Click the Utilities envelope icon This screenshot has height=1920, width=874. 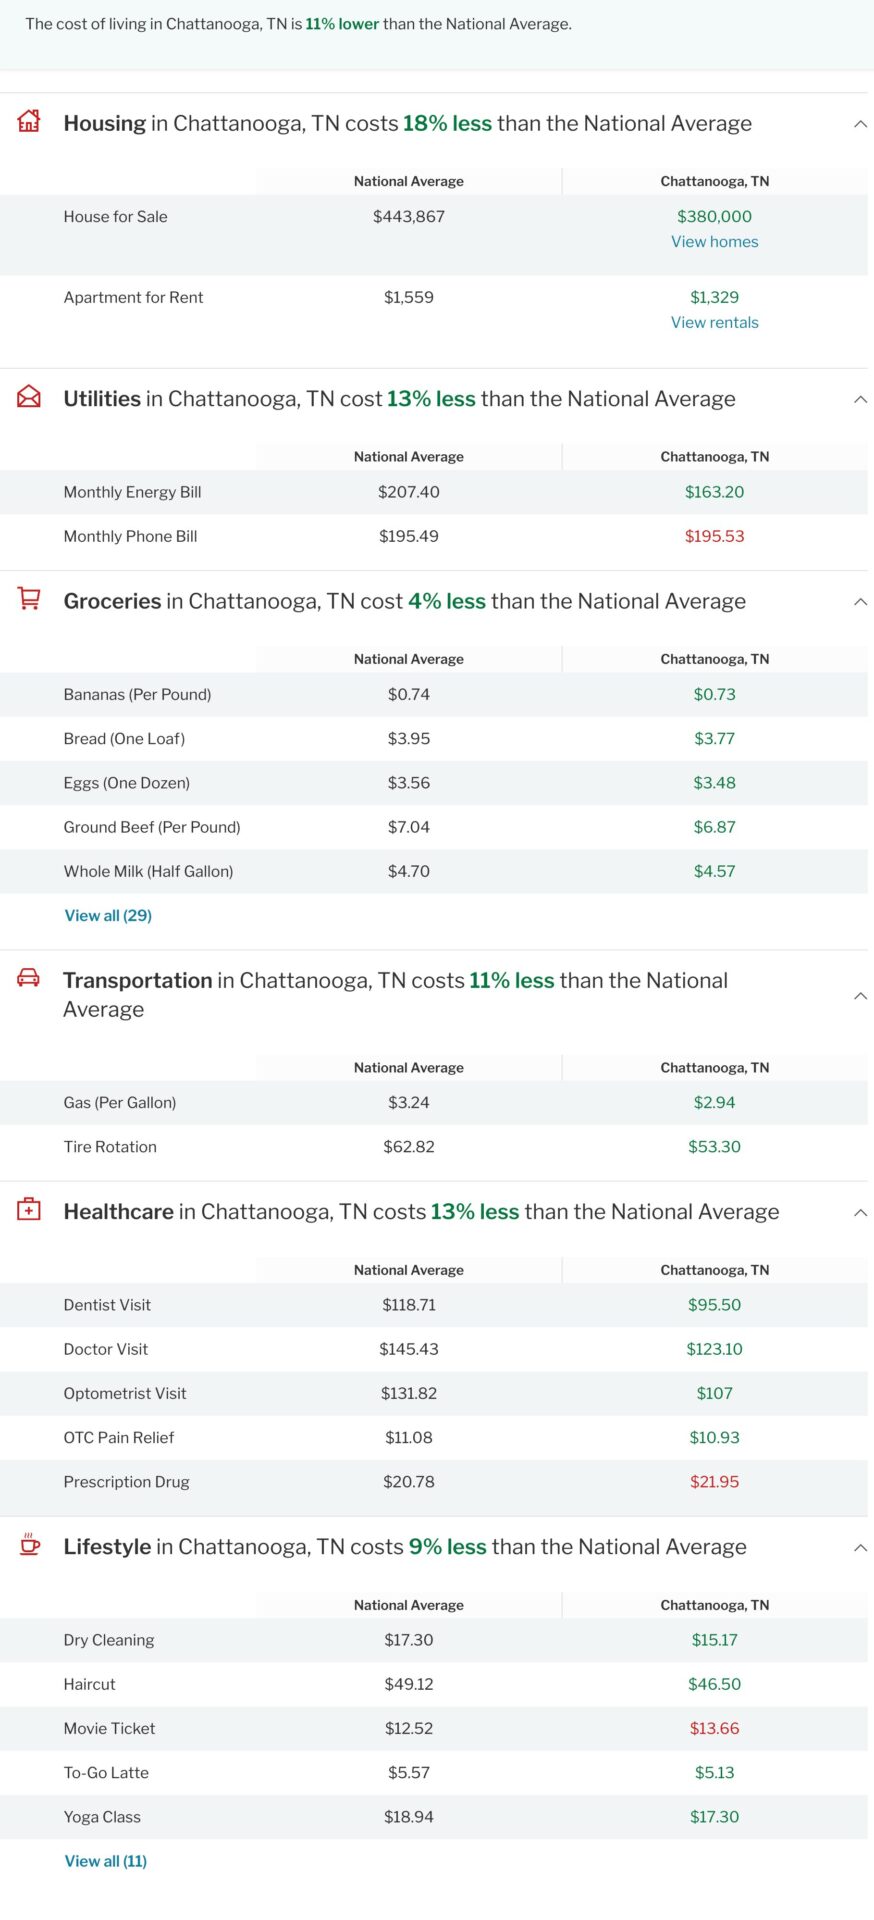[x=29, y=397]
